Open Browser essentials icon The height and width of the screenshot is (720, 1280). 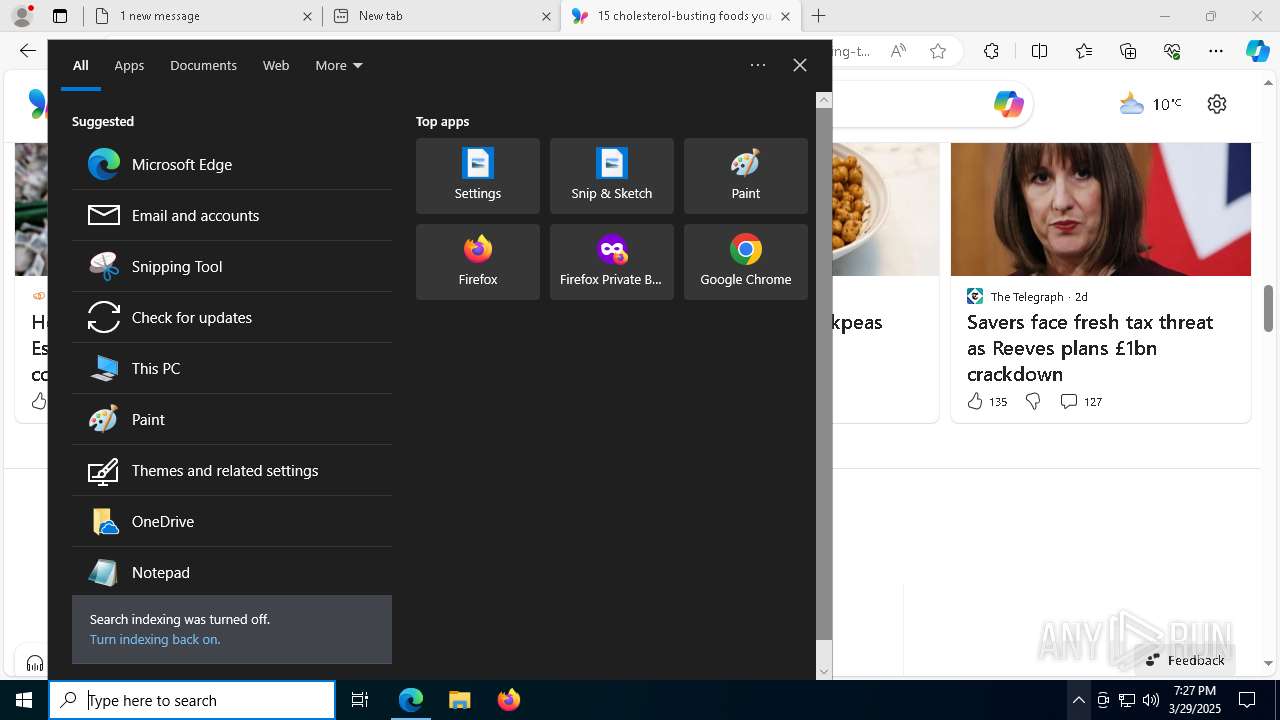1172,51
